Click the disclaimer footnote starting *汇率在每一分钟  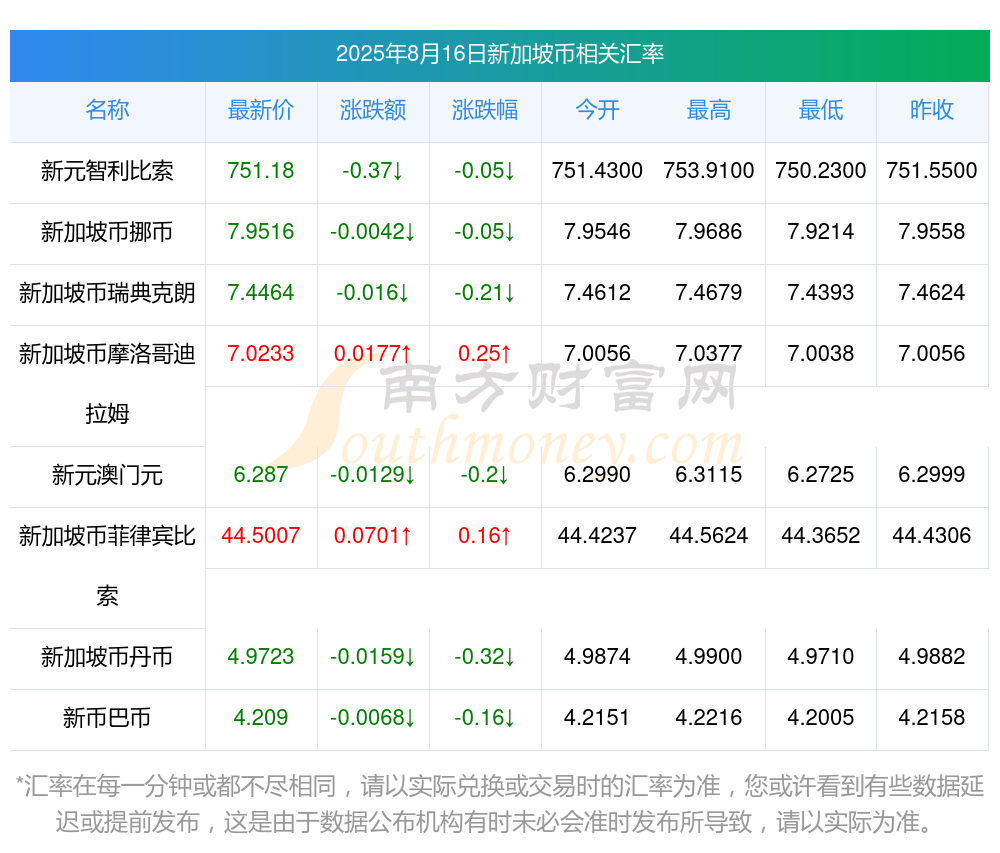click(x=500, y=805)
